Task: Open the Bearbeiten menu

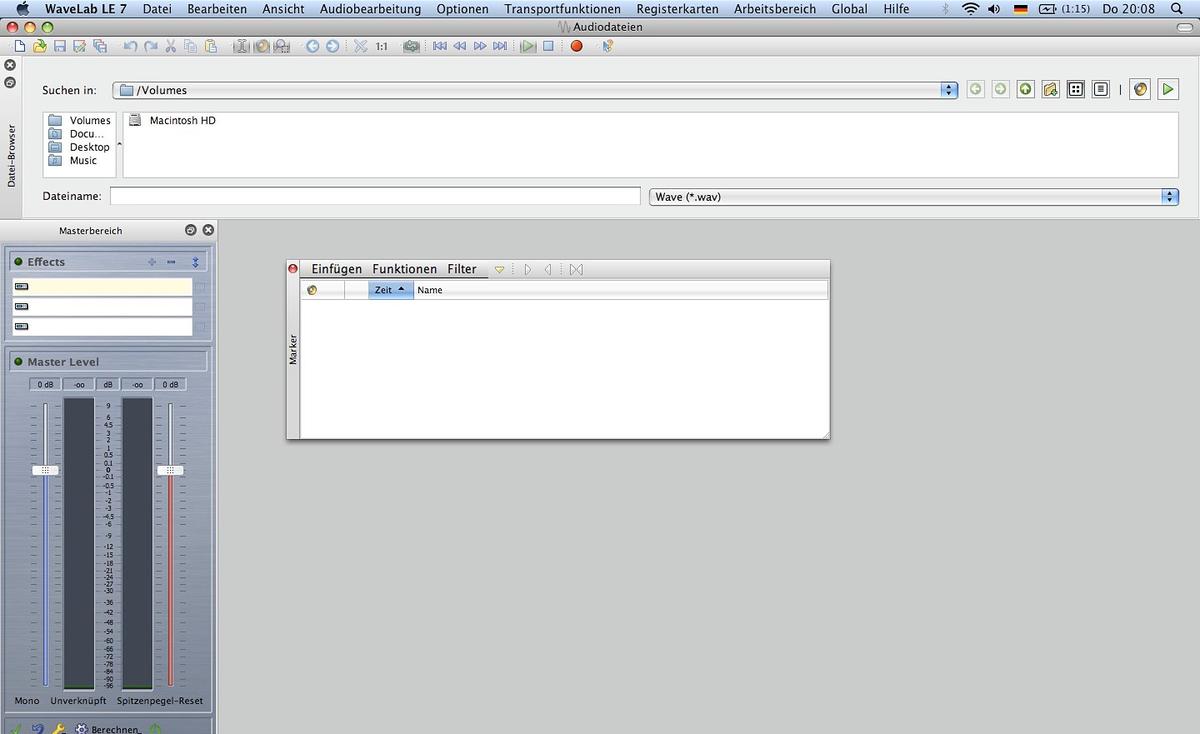Action: pos(217,9)
